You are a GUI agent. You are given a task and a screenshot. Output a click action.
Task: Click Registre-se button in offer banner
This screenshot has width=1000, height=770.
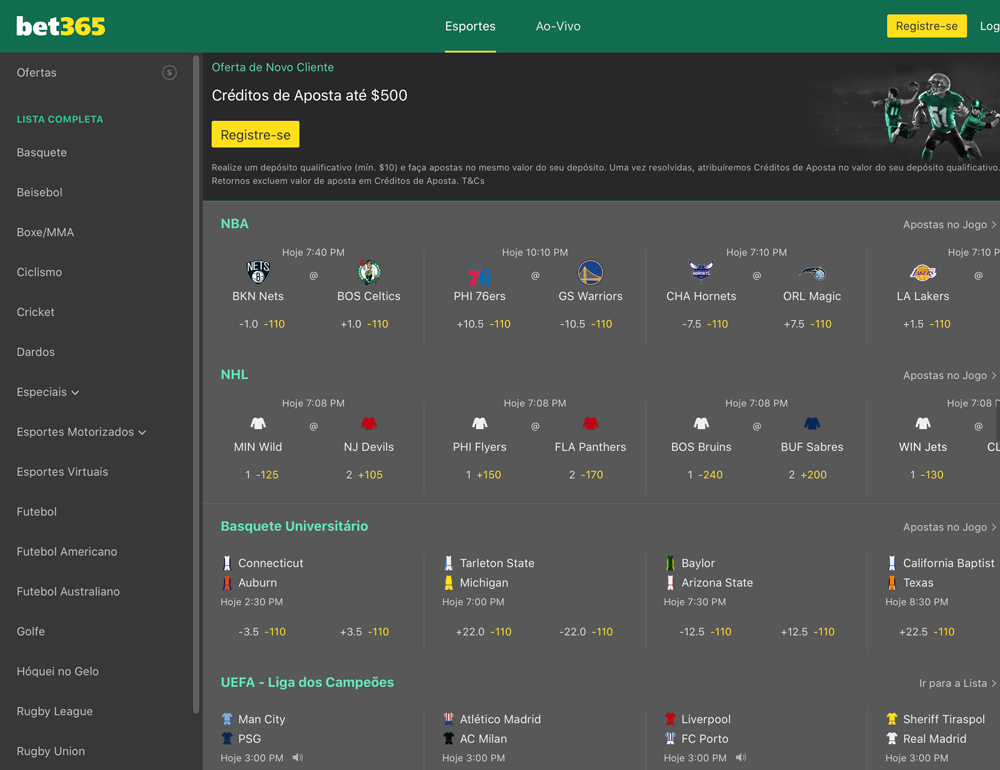(255, 135)
